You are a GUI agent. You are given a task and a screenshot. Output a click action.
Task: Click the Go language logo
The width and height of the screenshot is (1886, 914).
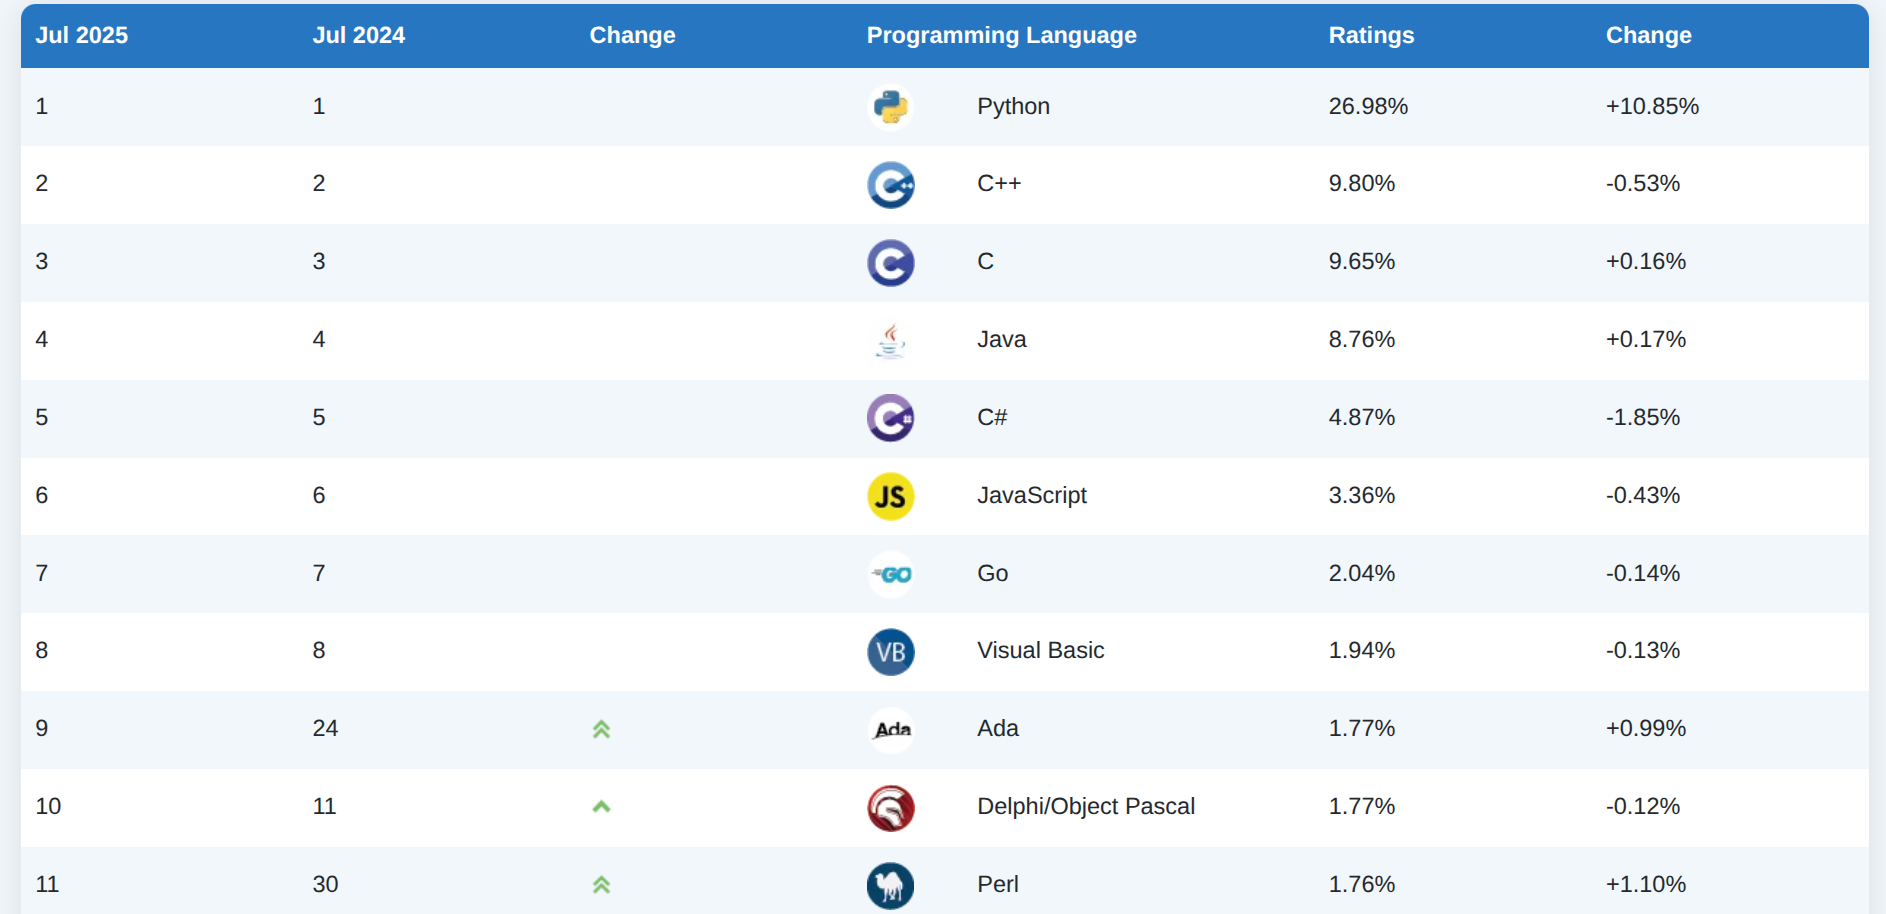(890, 574)
